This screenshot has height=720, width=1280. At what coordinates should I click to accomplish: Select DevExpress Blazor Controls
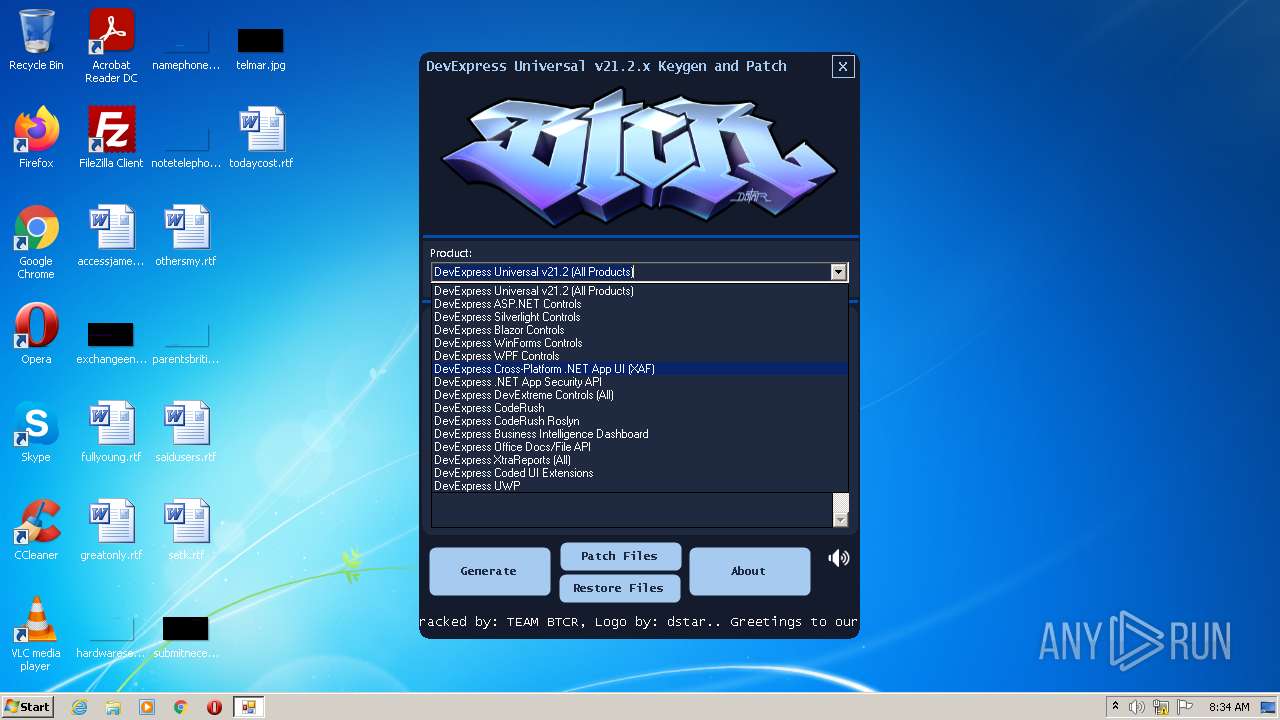[639, 330]
